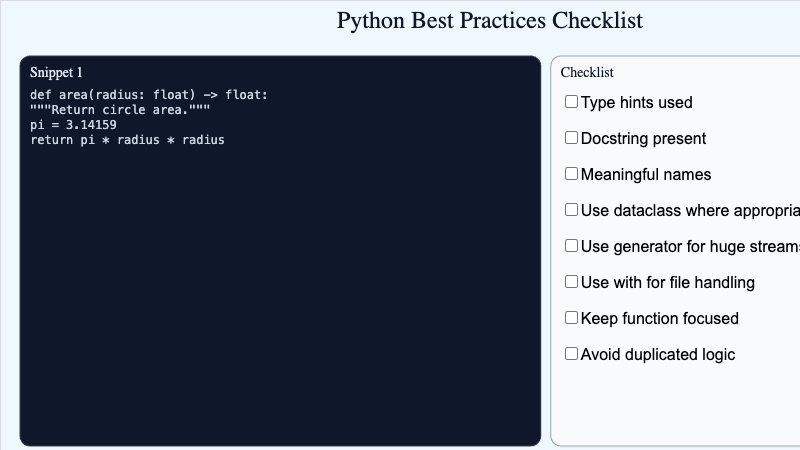Screen dimensions: 800x450
Task: Select the Use with for file handling checkbox
Action: 572,282
